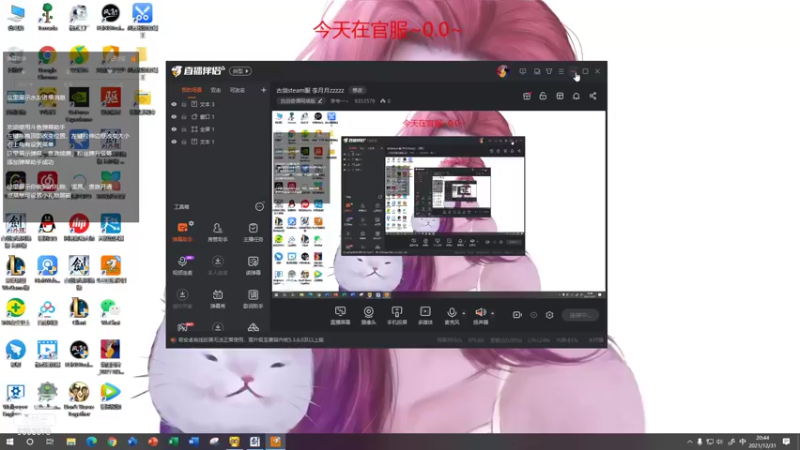
Task: Open Microsoft Edge from the taskbar
Action: click(x=91, y=442)
